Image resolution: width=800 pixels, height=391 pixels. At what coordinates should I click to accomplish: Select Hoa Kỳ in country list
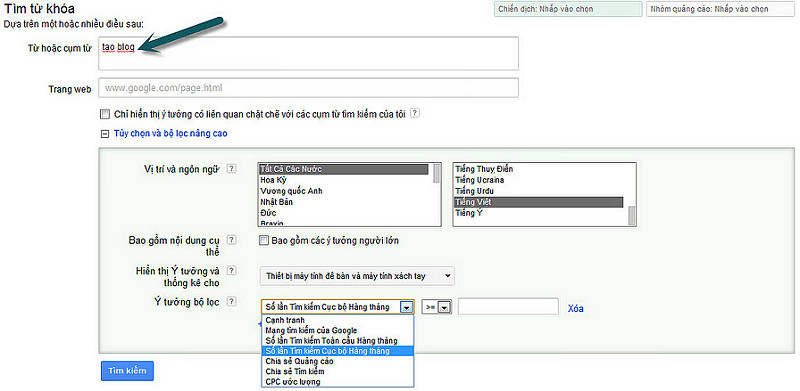pyautogui.click(x=344, y=180)
